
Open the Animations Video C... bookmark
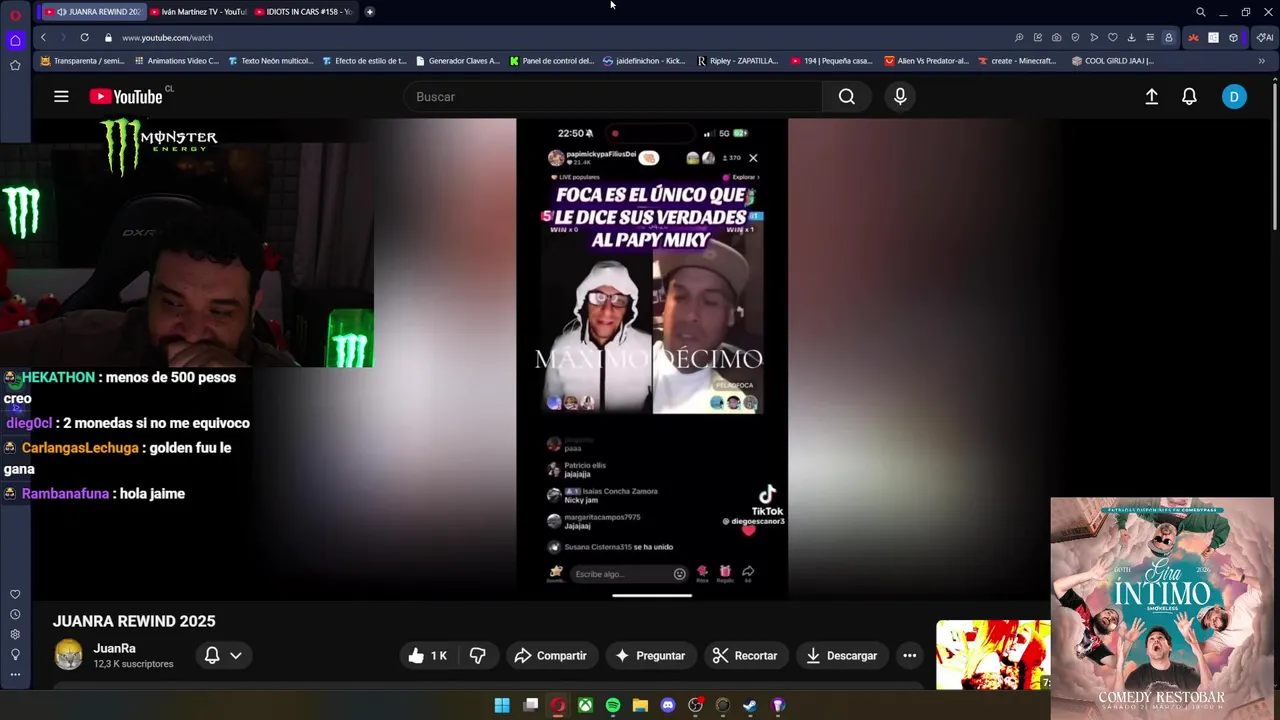click(x=177, y=60)
